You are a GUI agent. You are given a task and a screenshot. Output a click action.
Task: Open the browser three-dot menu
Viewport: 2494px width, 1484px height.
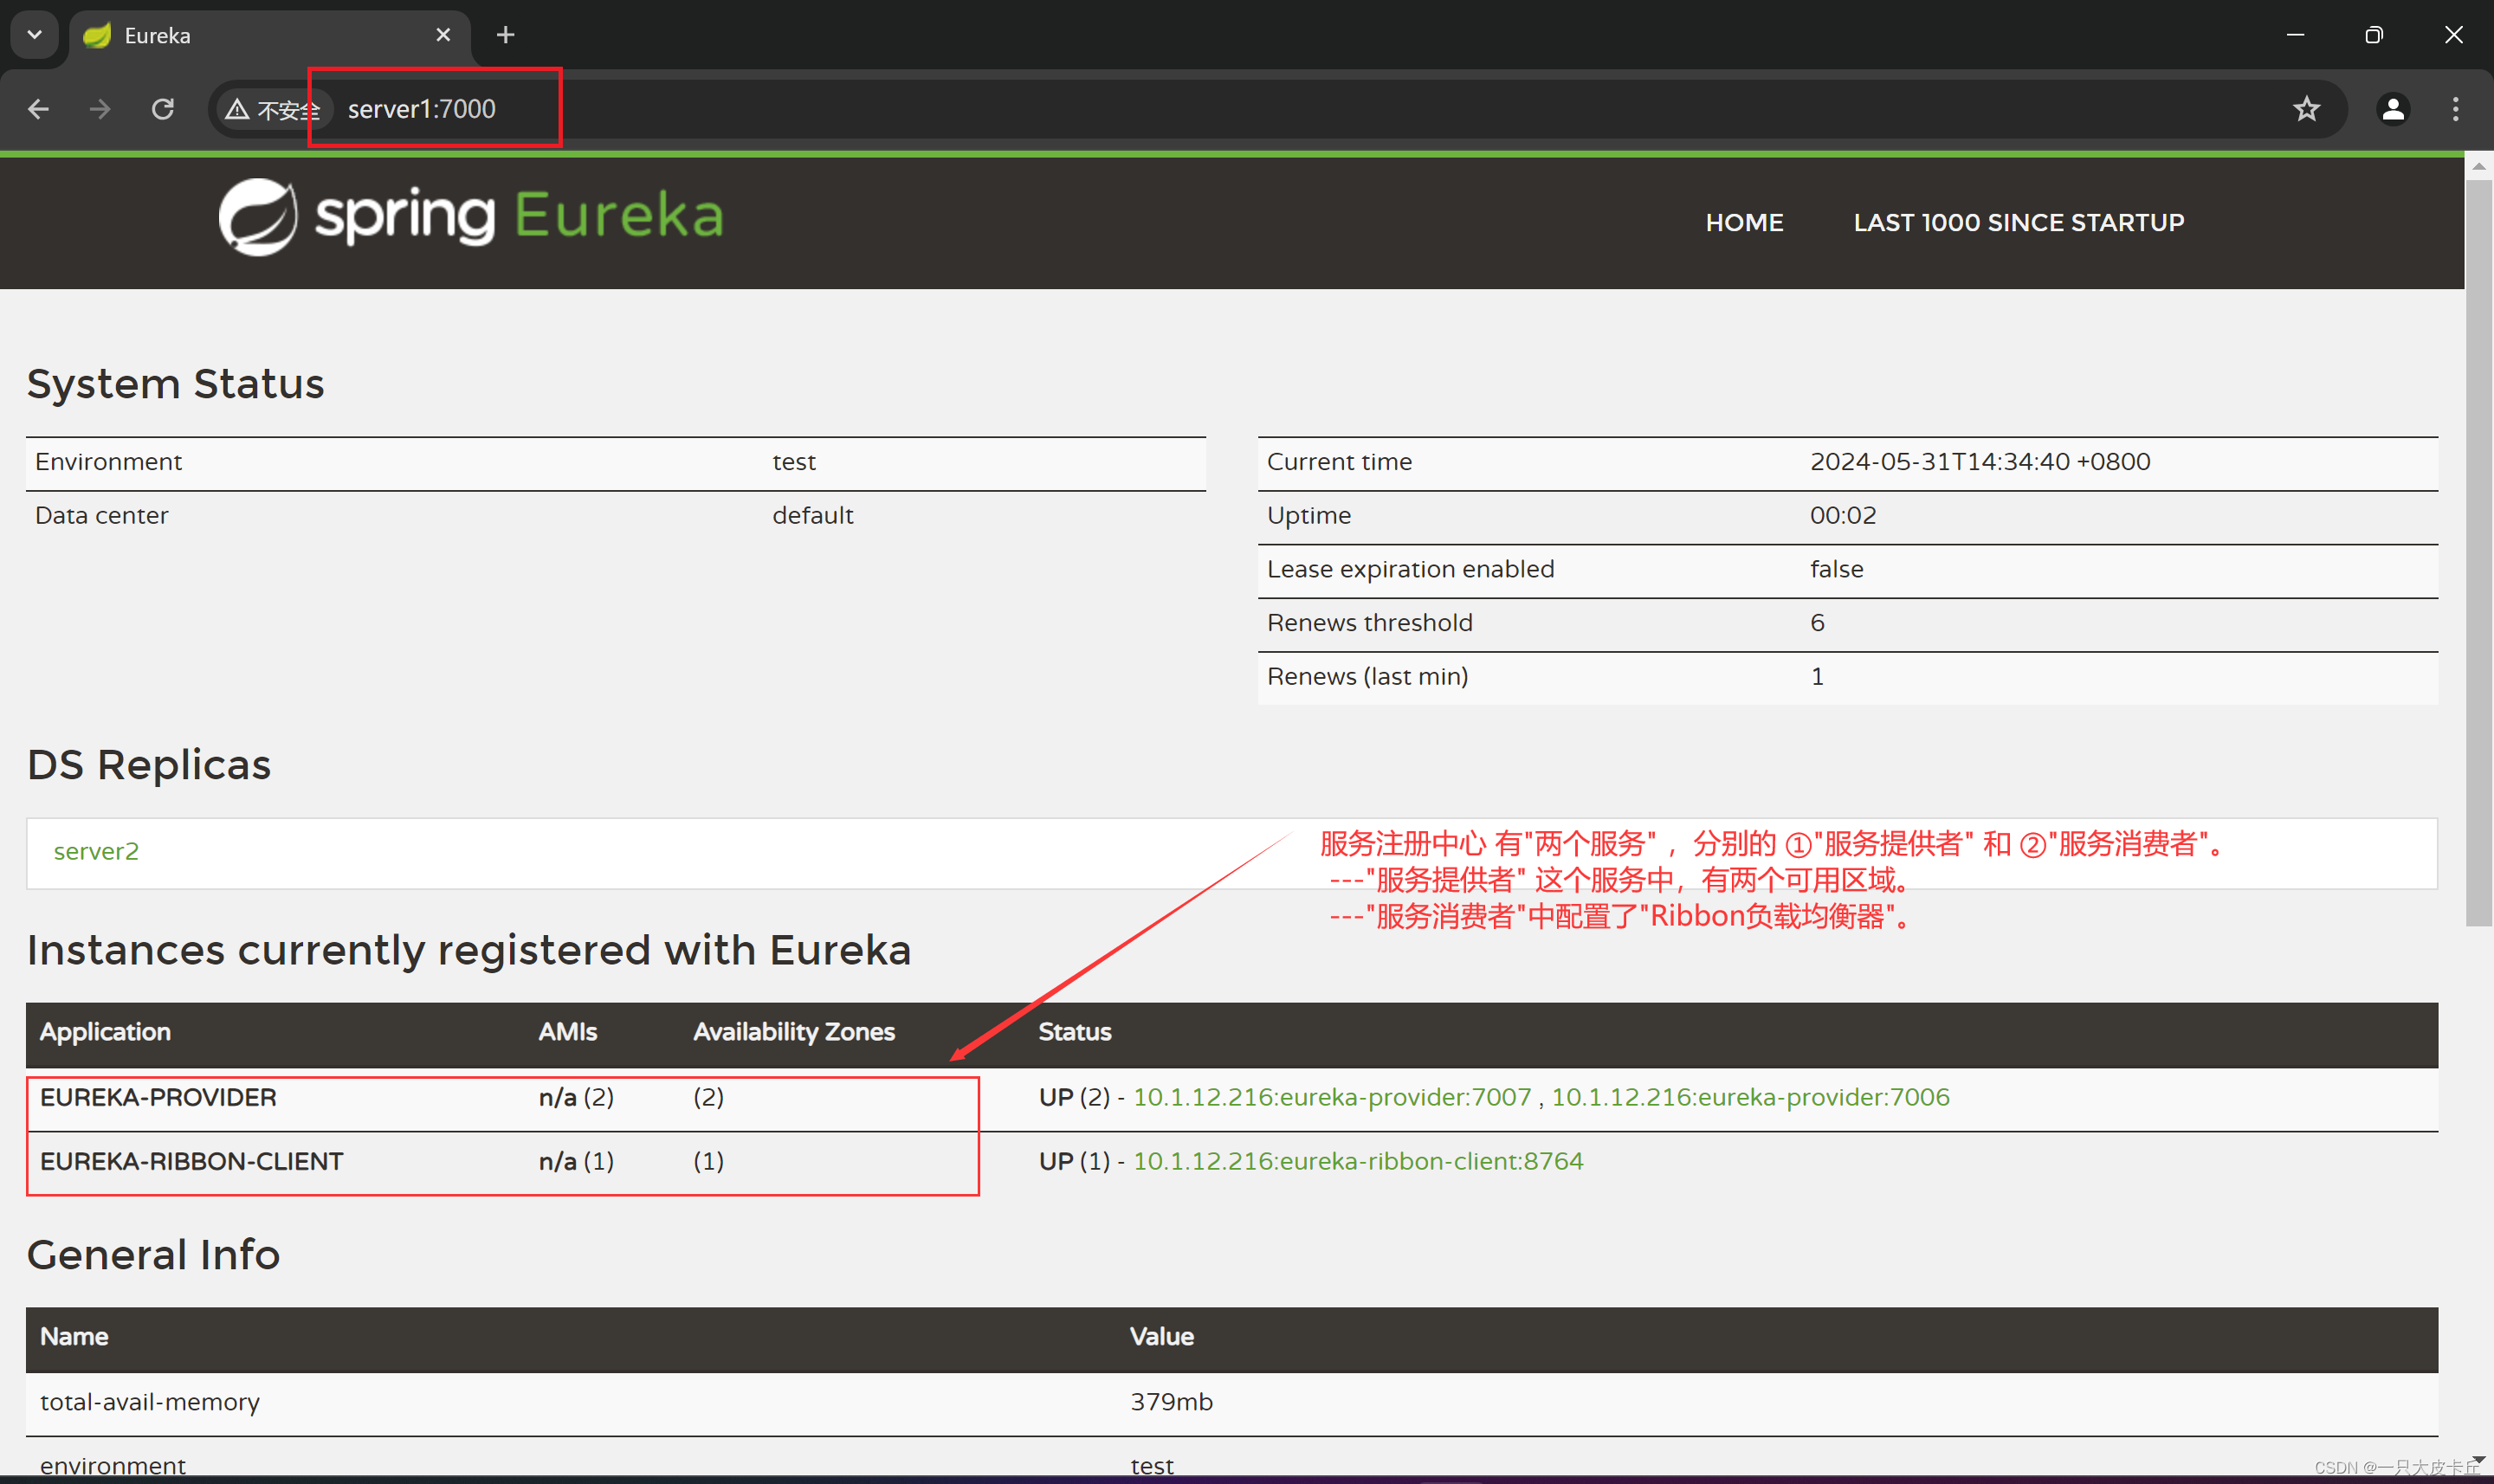point(2455,109)
